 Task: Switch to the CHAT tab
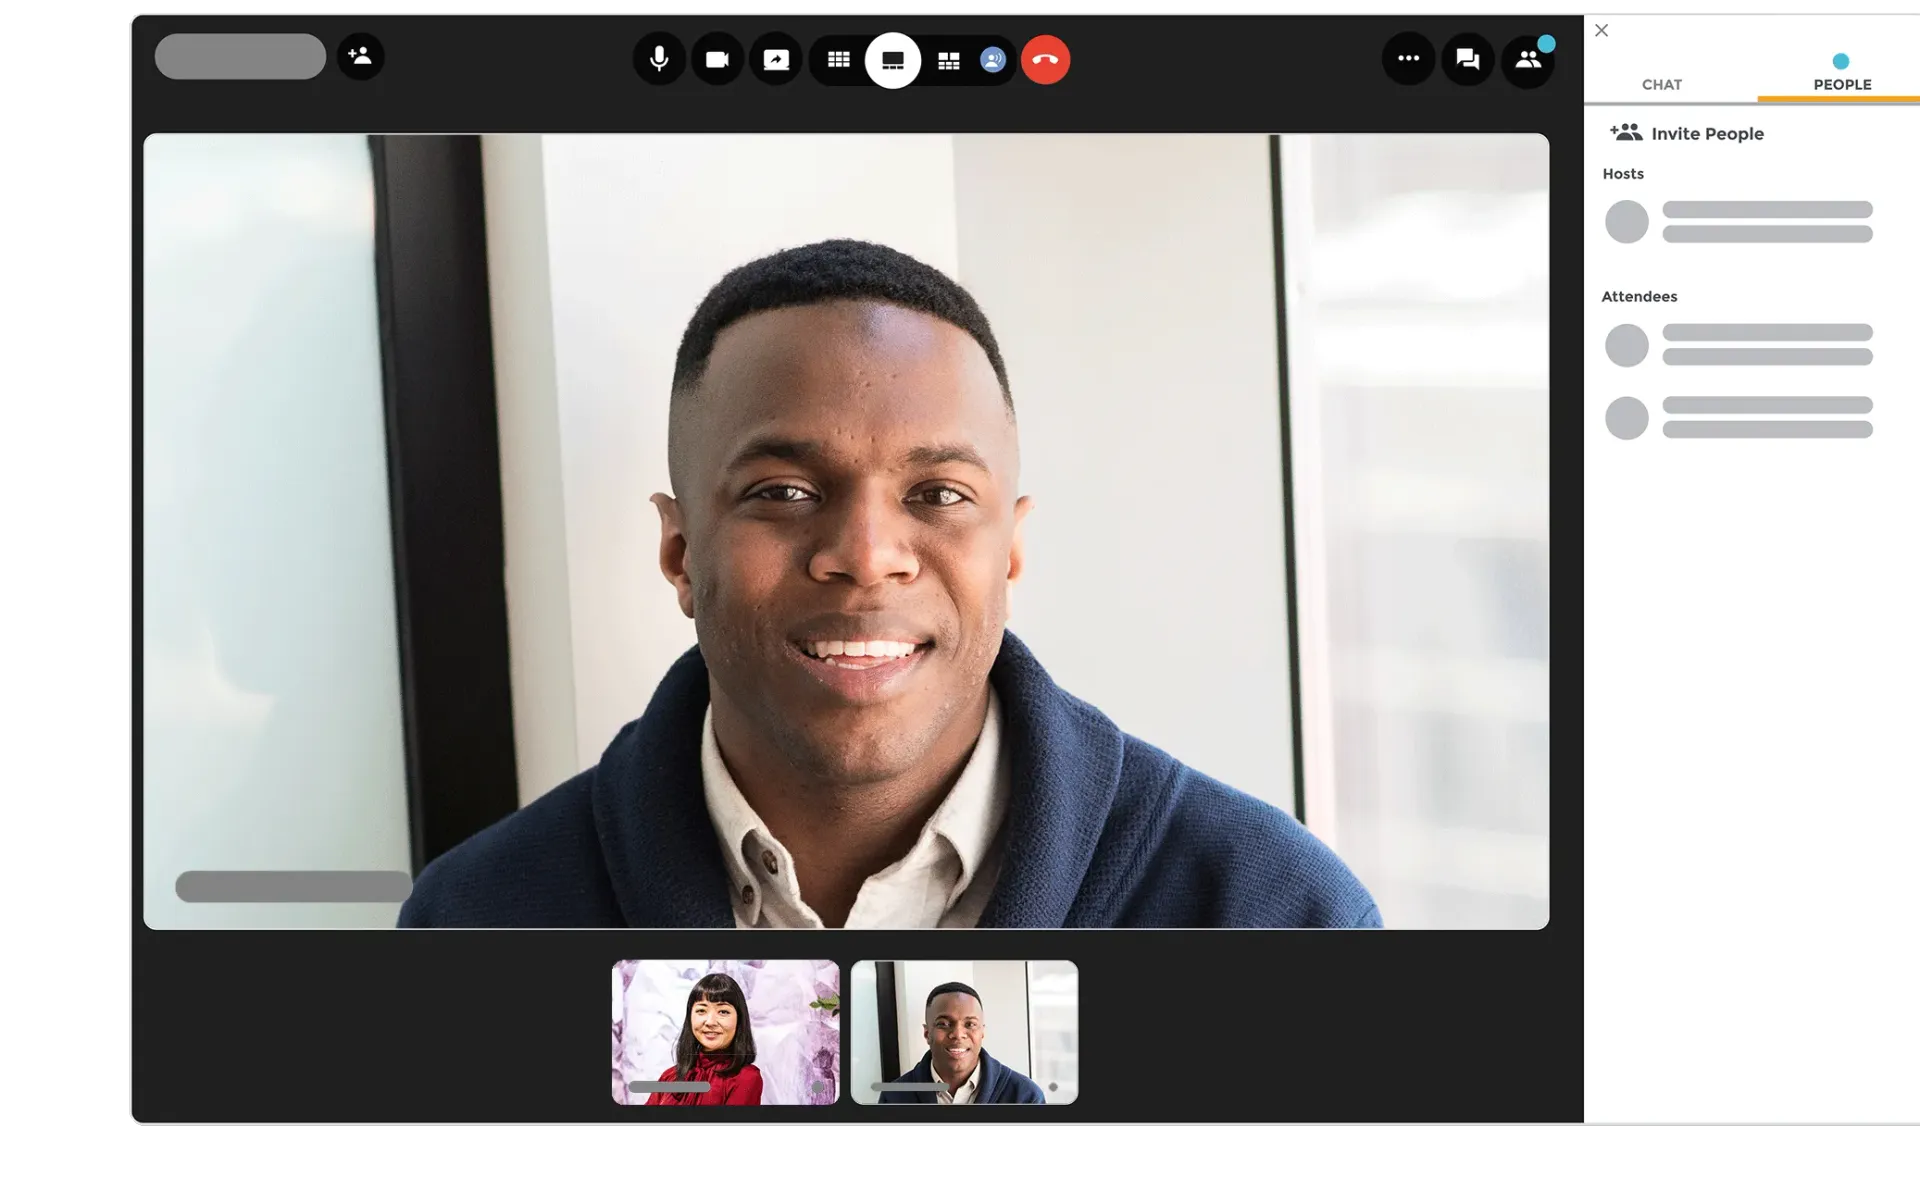tap(1661, 85)
